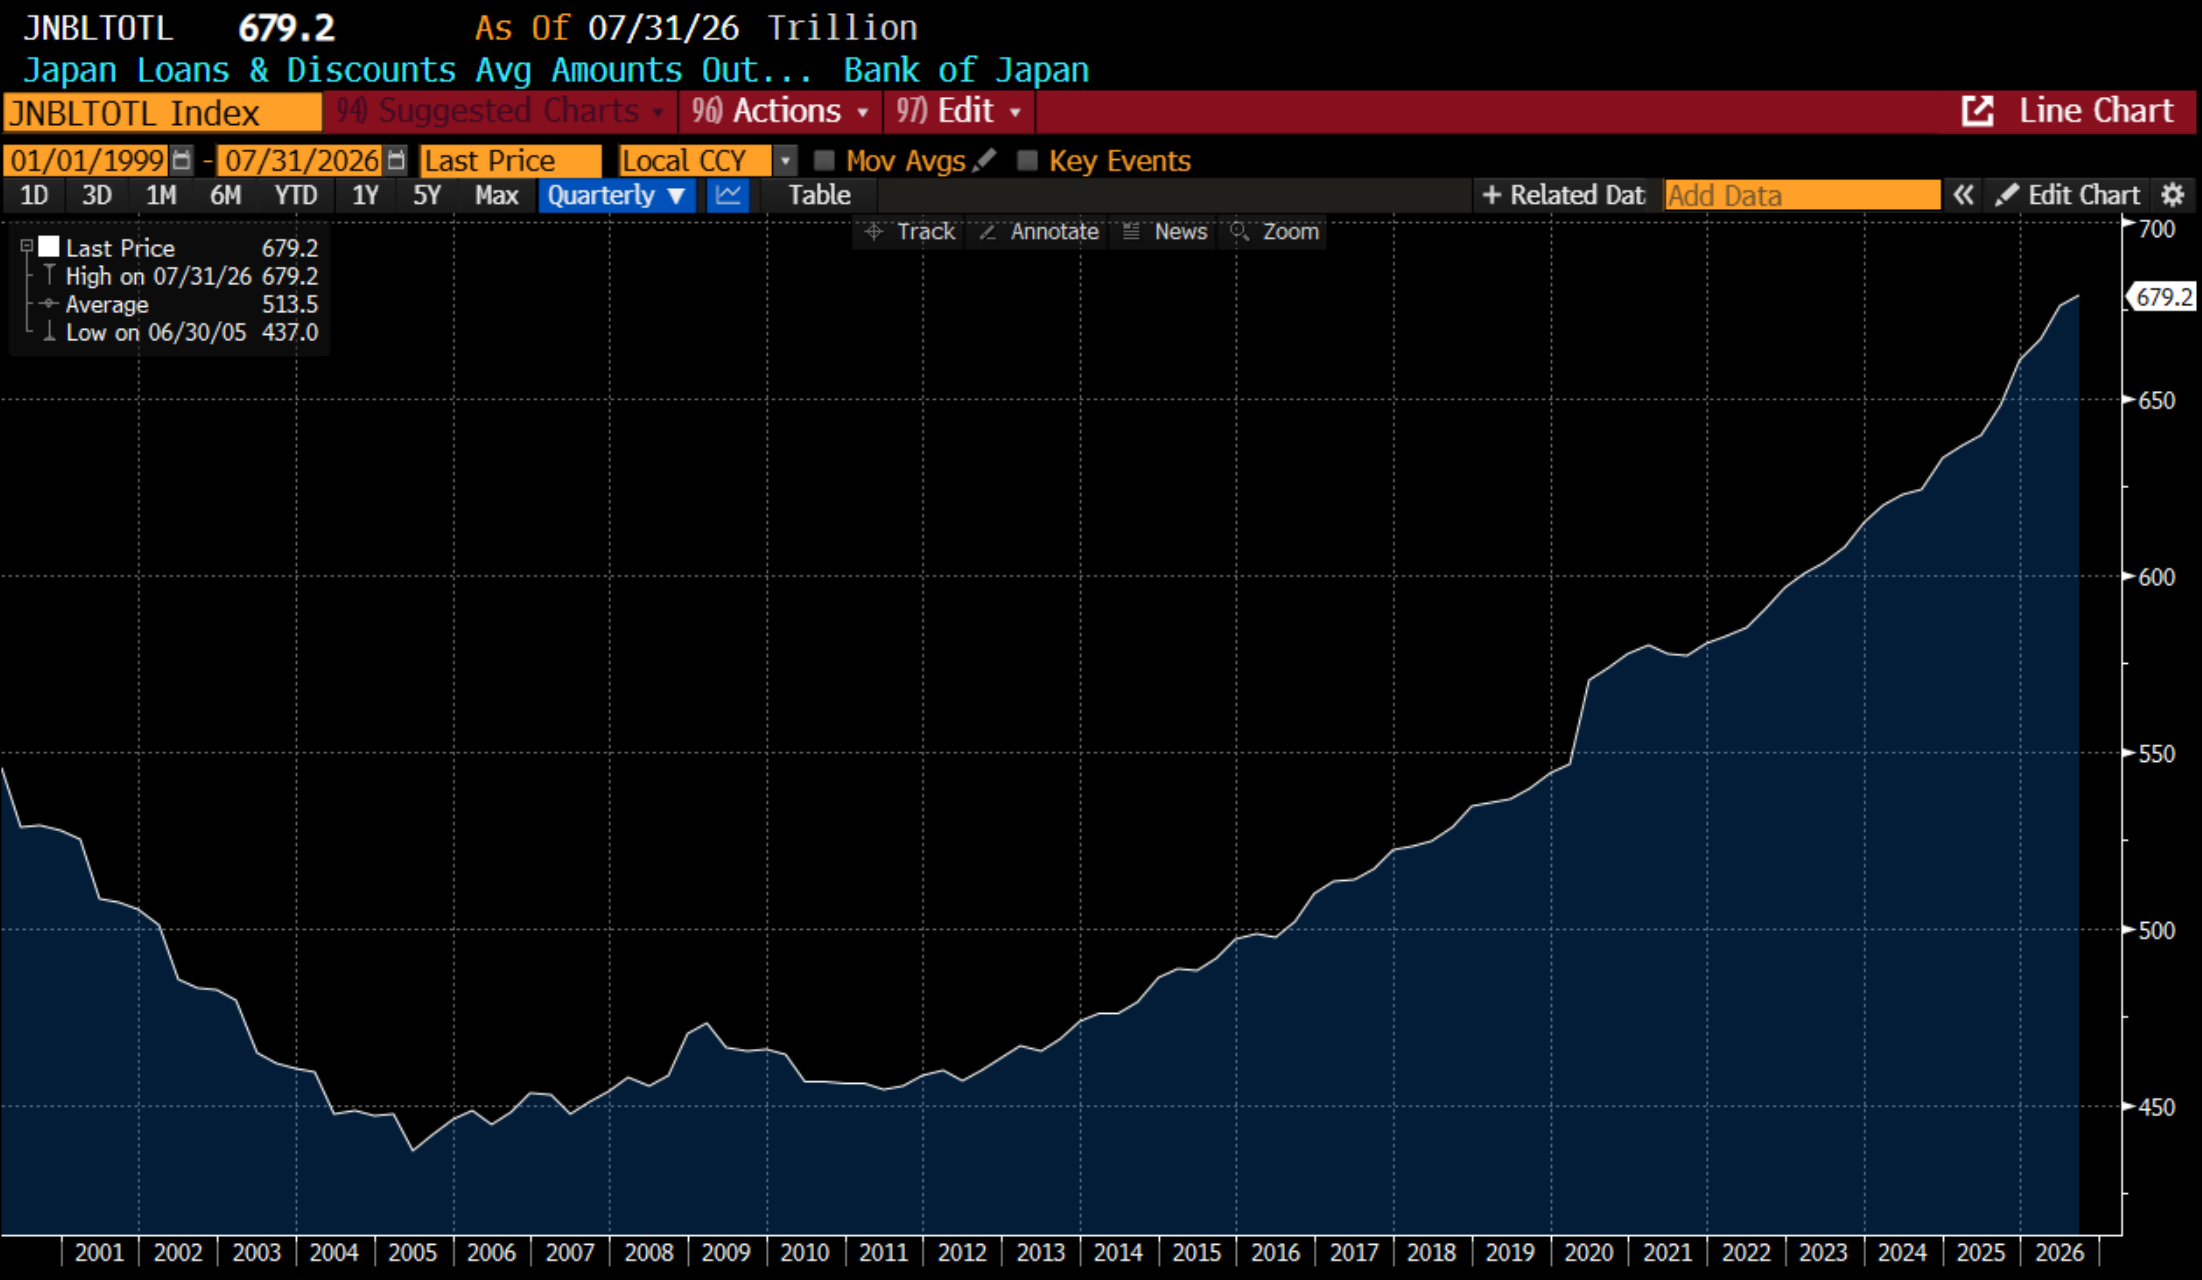Select the YTD range tab

coord(296,195)
